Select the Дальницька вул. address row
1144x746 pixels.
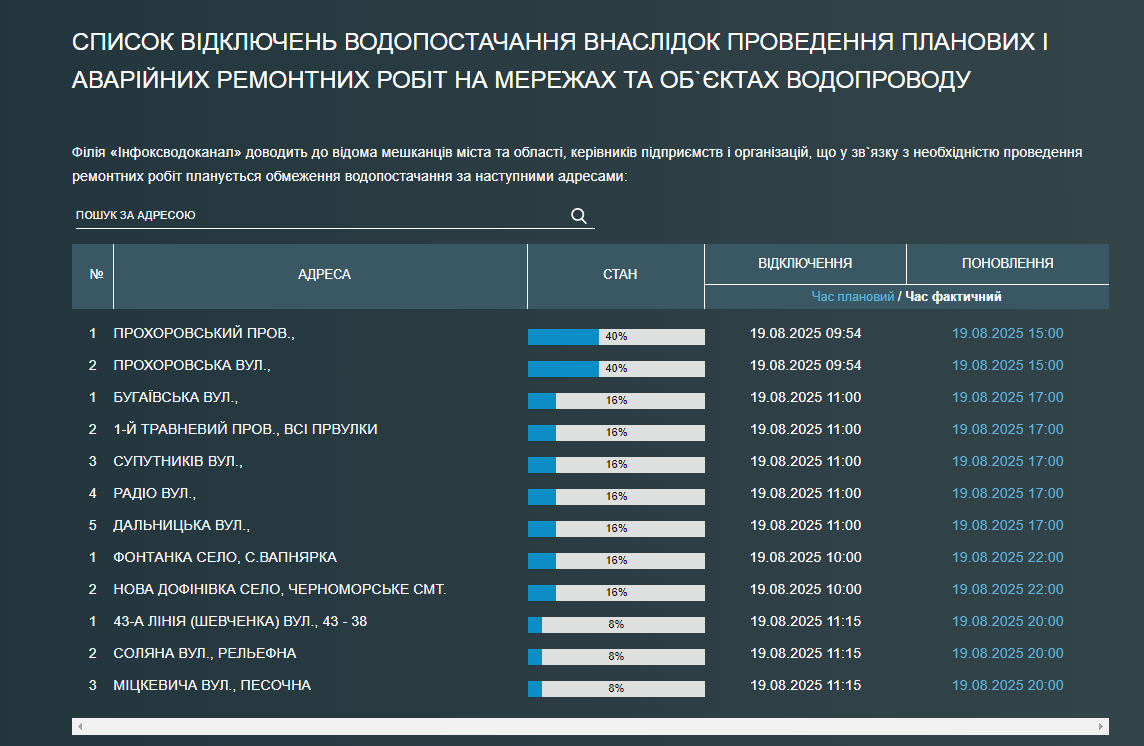[181, 525]
